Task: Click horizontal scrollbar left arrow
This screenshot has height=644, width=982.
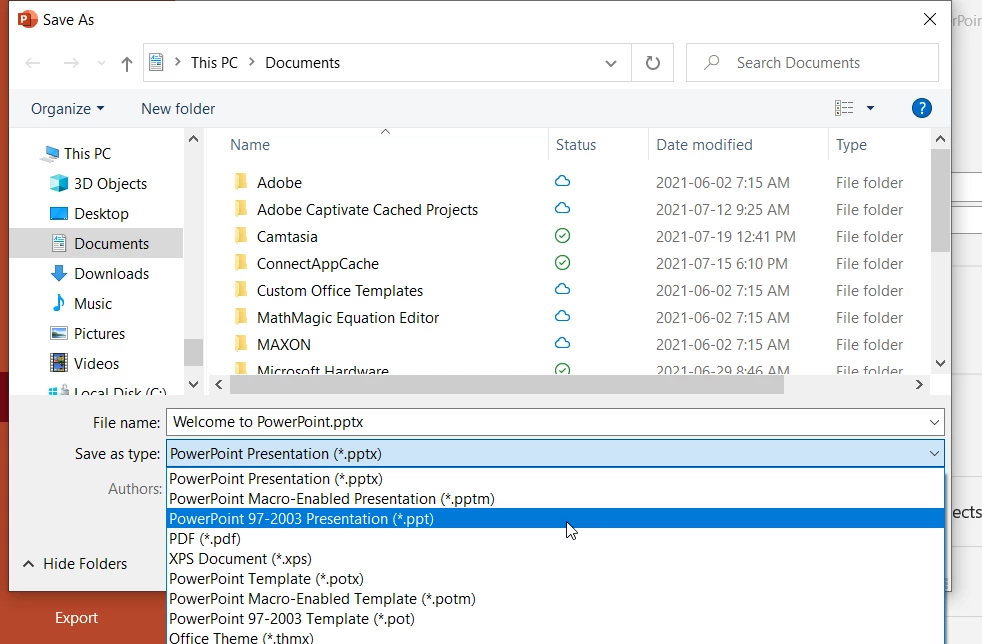Action: point(219,385)
